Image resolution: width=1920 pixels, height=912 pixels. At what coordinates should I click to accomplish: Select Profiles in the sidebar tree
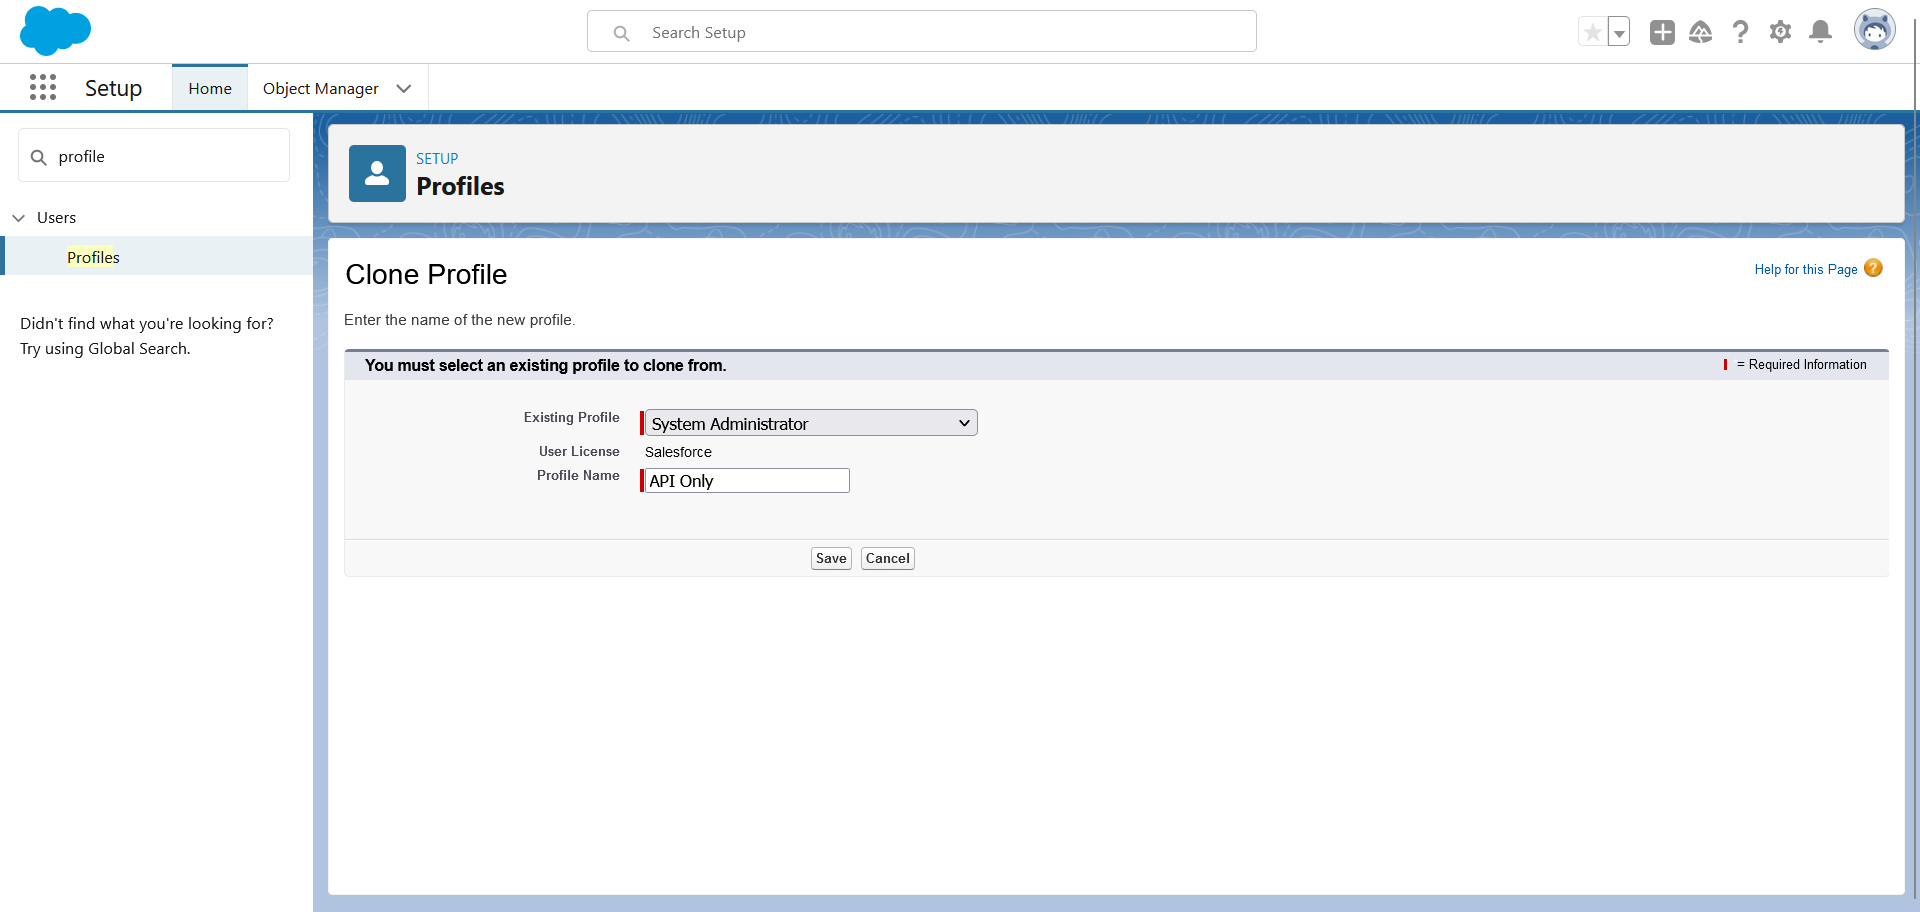[93, 257]
